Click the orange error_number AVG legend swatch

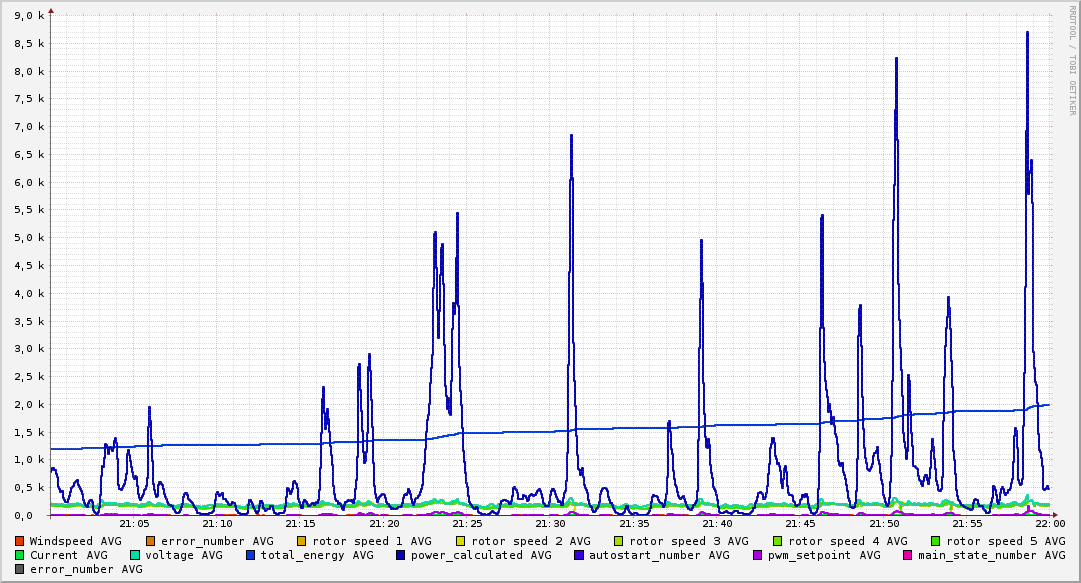[150, 542]
